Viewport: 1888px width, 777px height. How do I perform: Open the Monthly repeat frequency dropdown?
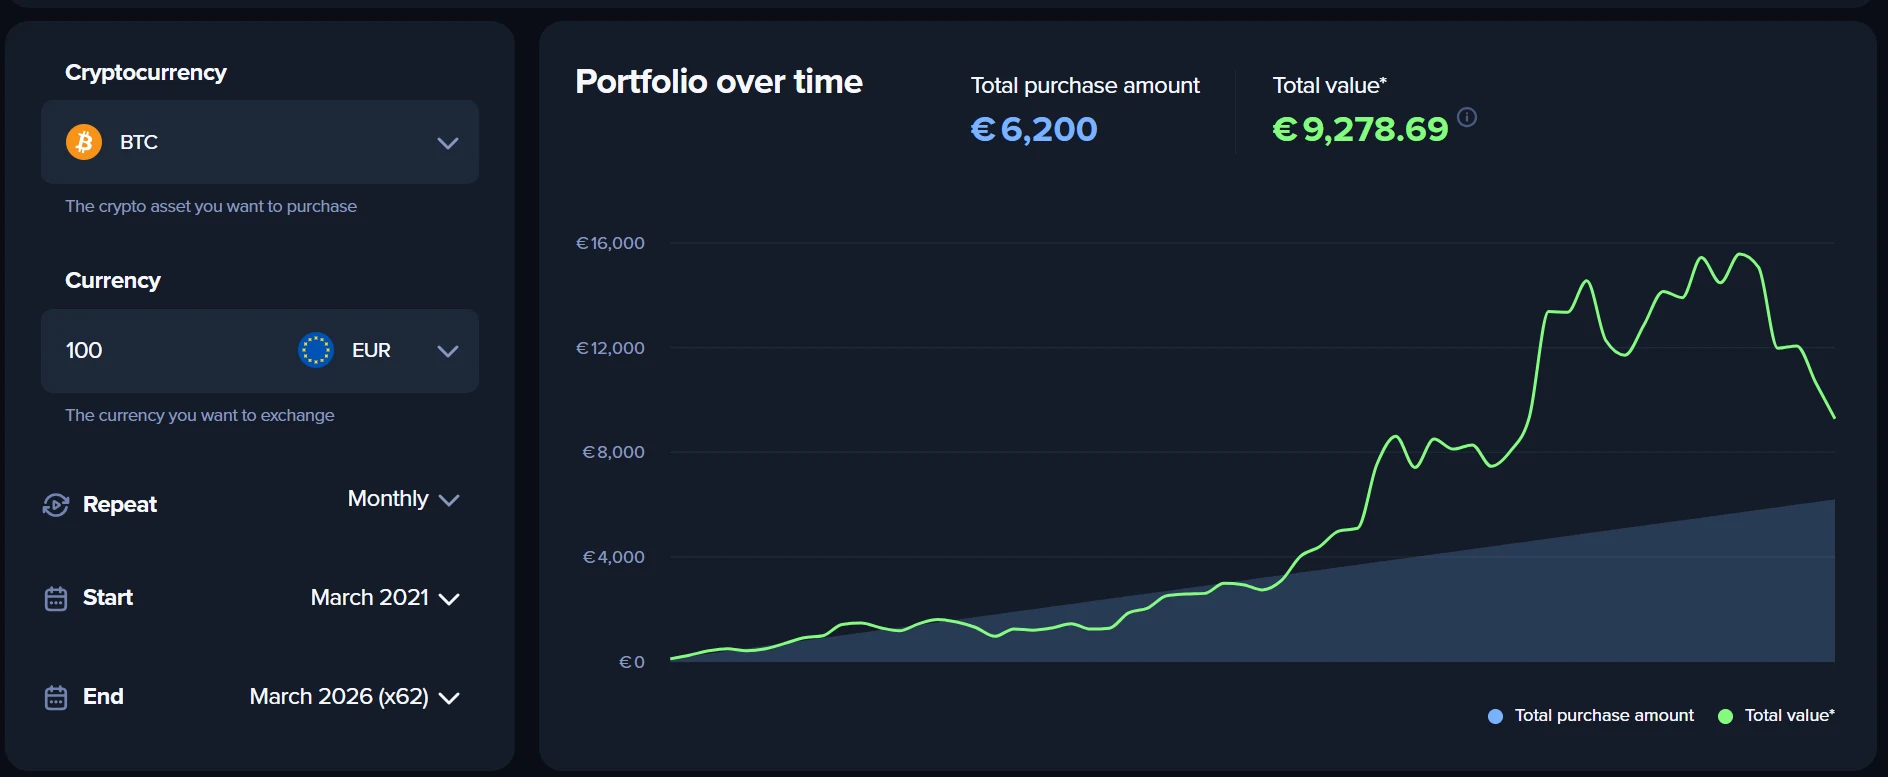(403, 499)
